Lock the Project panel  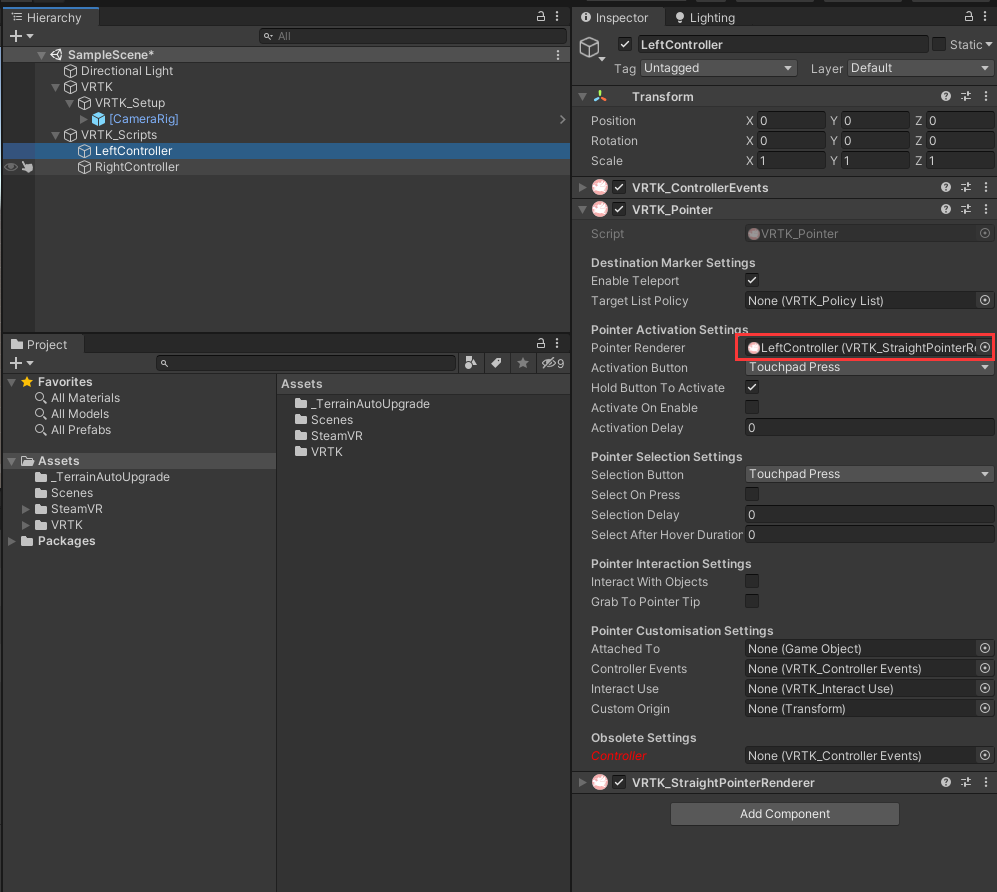tap(540, 343)
